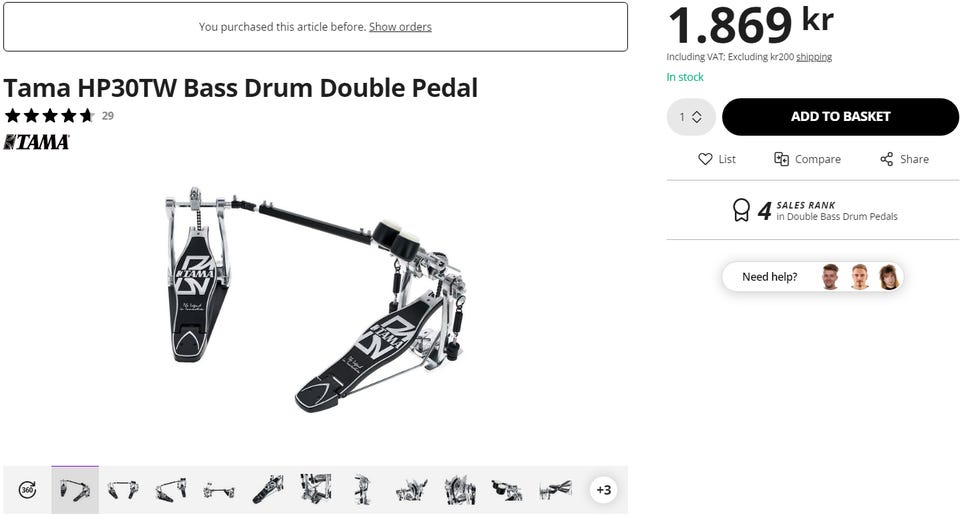Open the Show orders link
The image size is (960, 516).
tap(400, 27)
